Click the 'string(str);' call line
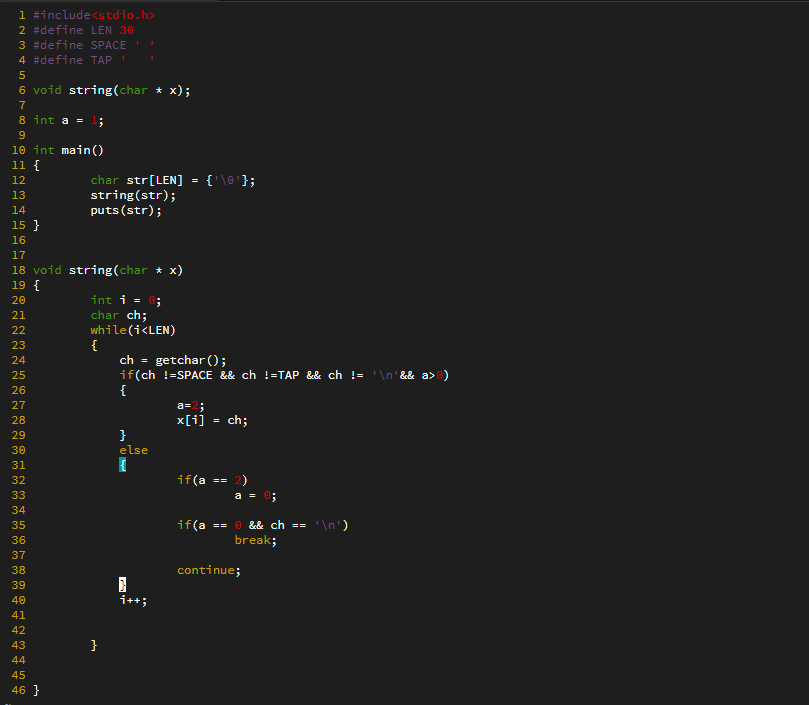809x705 pixels. (133, 195)
